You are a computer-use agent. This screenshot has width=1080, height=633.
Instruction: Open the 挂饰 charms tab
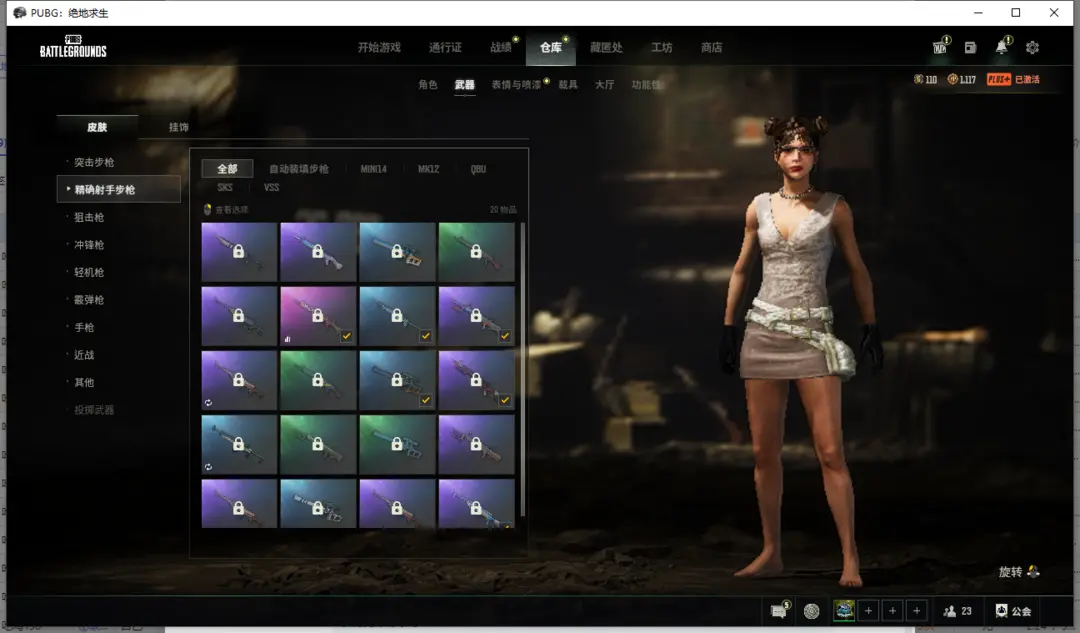pyautogui.click(x=179, y=127)
